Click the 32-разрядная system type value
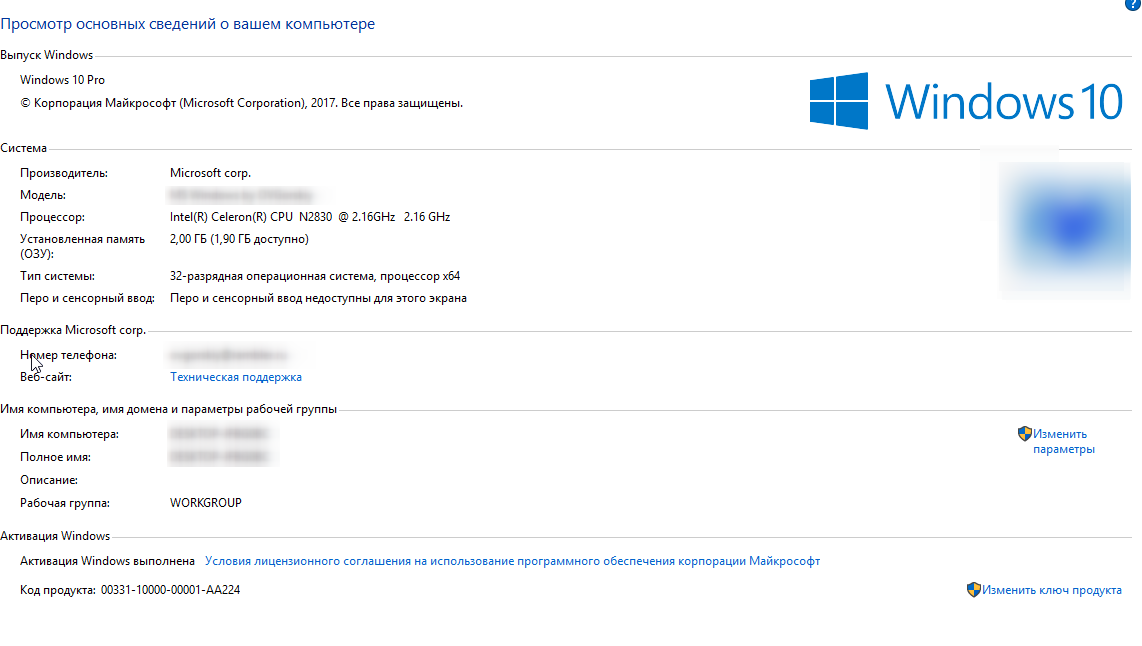 pos(315,276)
